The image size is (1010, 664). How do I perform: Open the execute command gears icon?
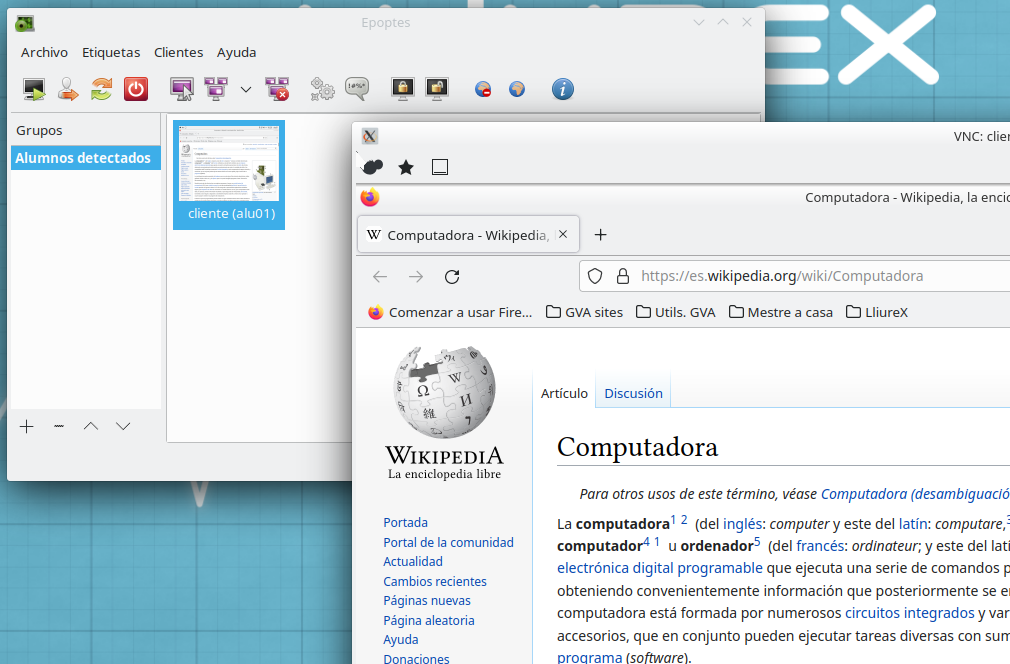(322, 89)
